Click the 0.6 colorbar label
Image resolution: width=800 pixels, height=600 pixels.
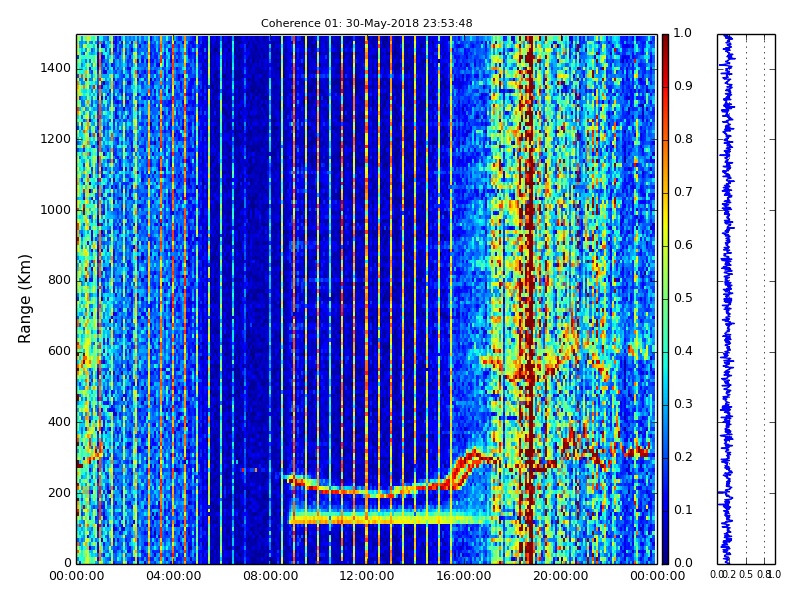click(x=683, y=245)
